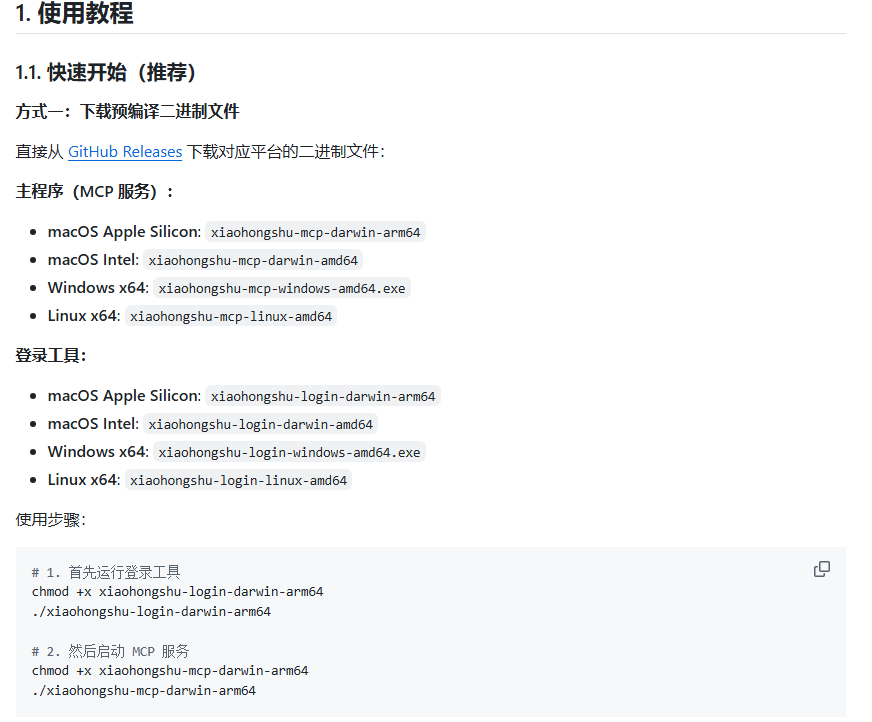The image size is (872, 722).
Task: Open the GitHub Releases link
Action: (x=125, y=152)
